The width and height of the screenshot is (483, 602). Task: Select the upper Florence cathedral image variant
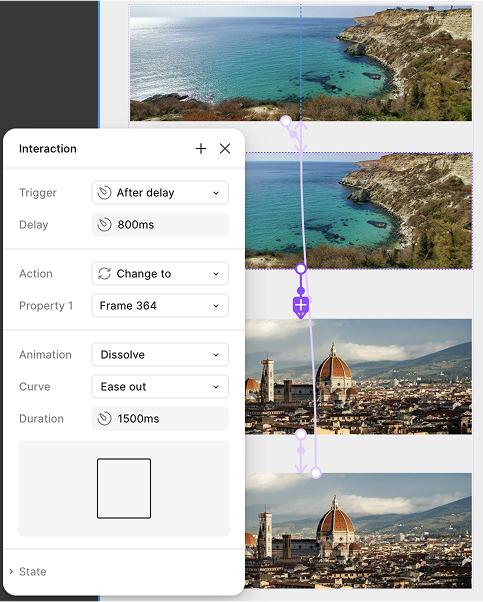tap(359, 377)
